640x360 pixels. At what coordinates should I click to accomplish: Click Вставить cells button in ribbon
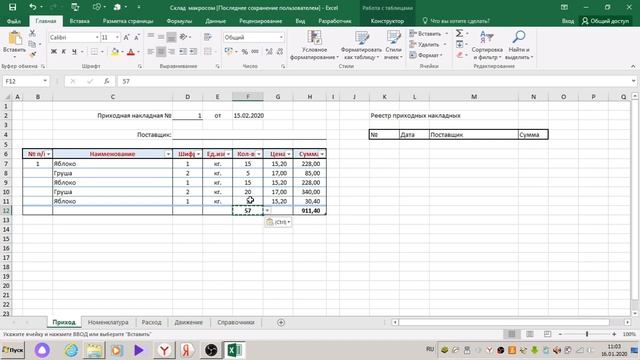(x=428, y=33)
